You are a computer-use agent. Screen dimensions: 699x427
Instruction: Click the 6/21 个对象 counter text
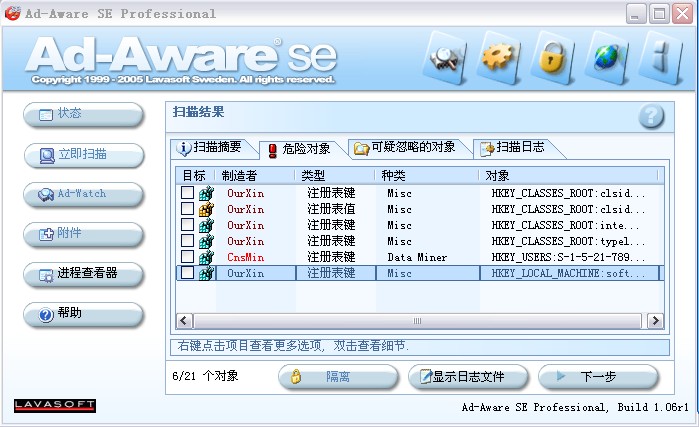tap(205, 376)
